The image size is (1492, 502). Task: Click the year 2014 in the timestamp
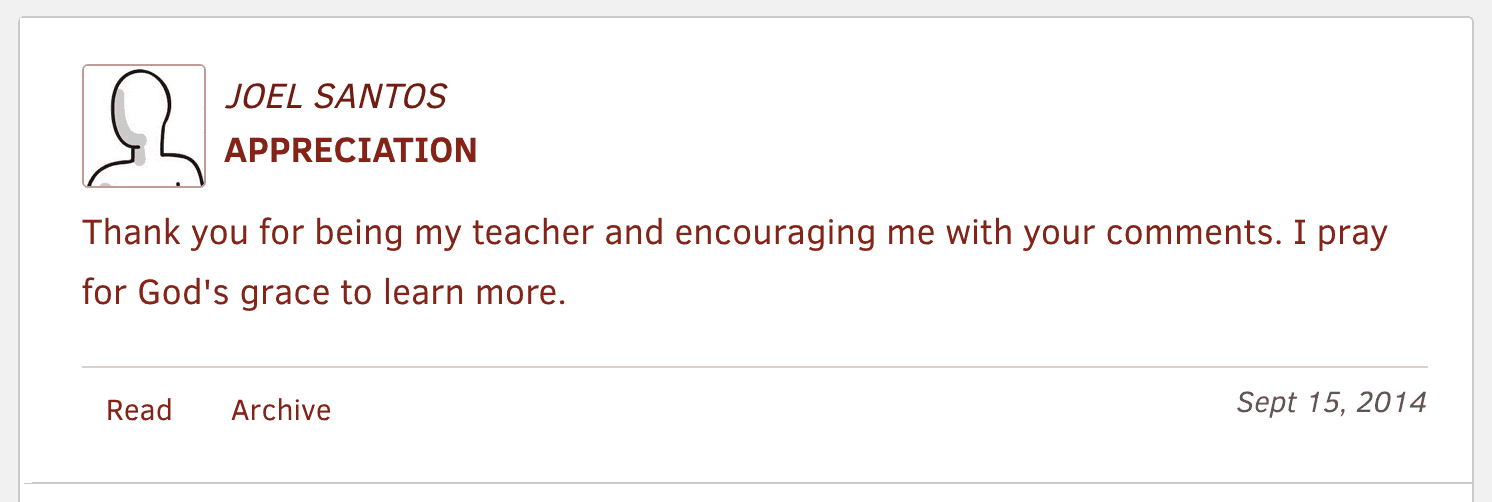click(x=1392, y=402)
